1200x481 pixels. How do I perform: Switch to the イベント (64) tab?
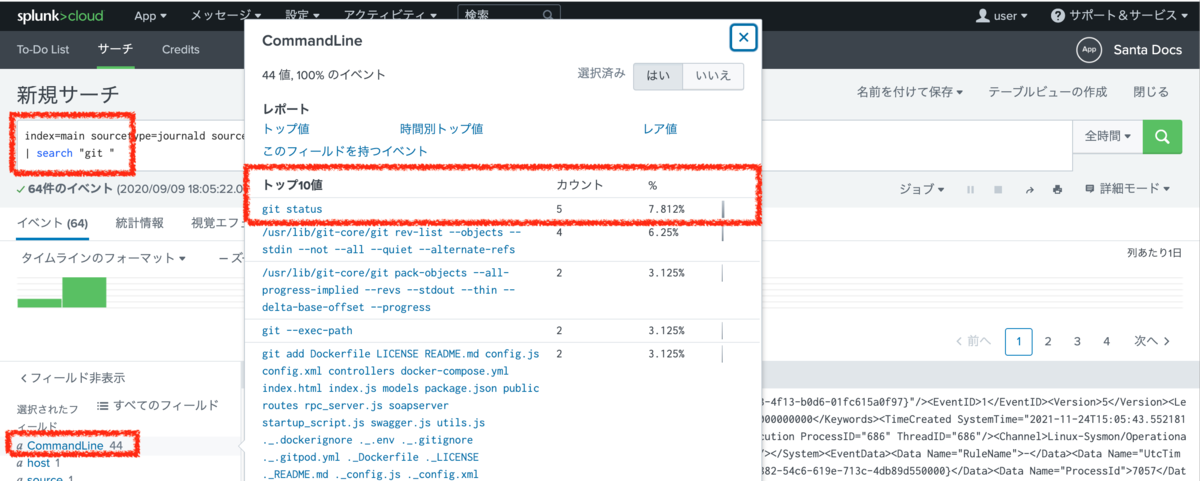point(53,223)
